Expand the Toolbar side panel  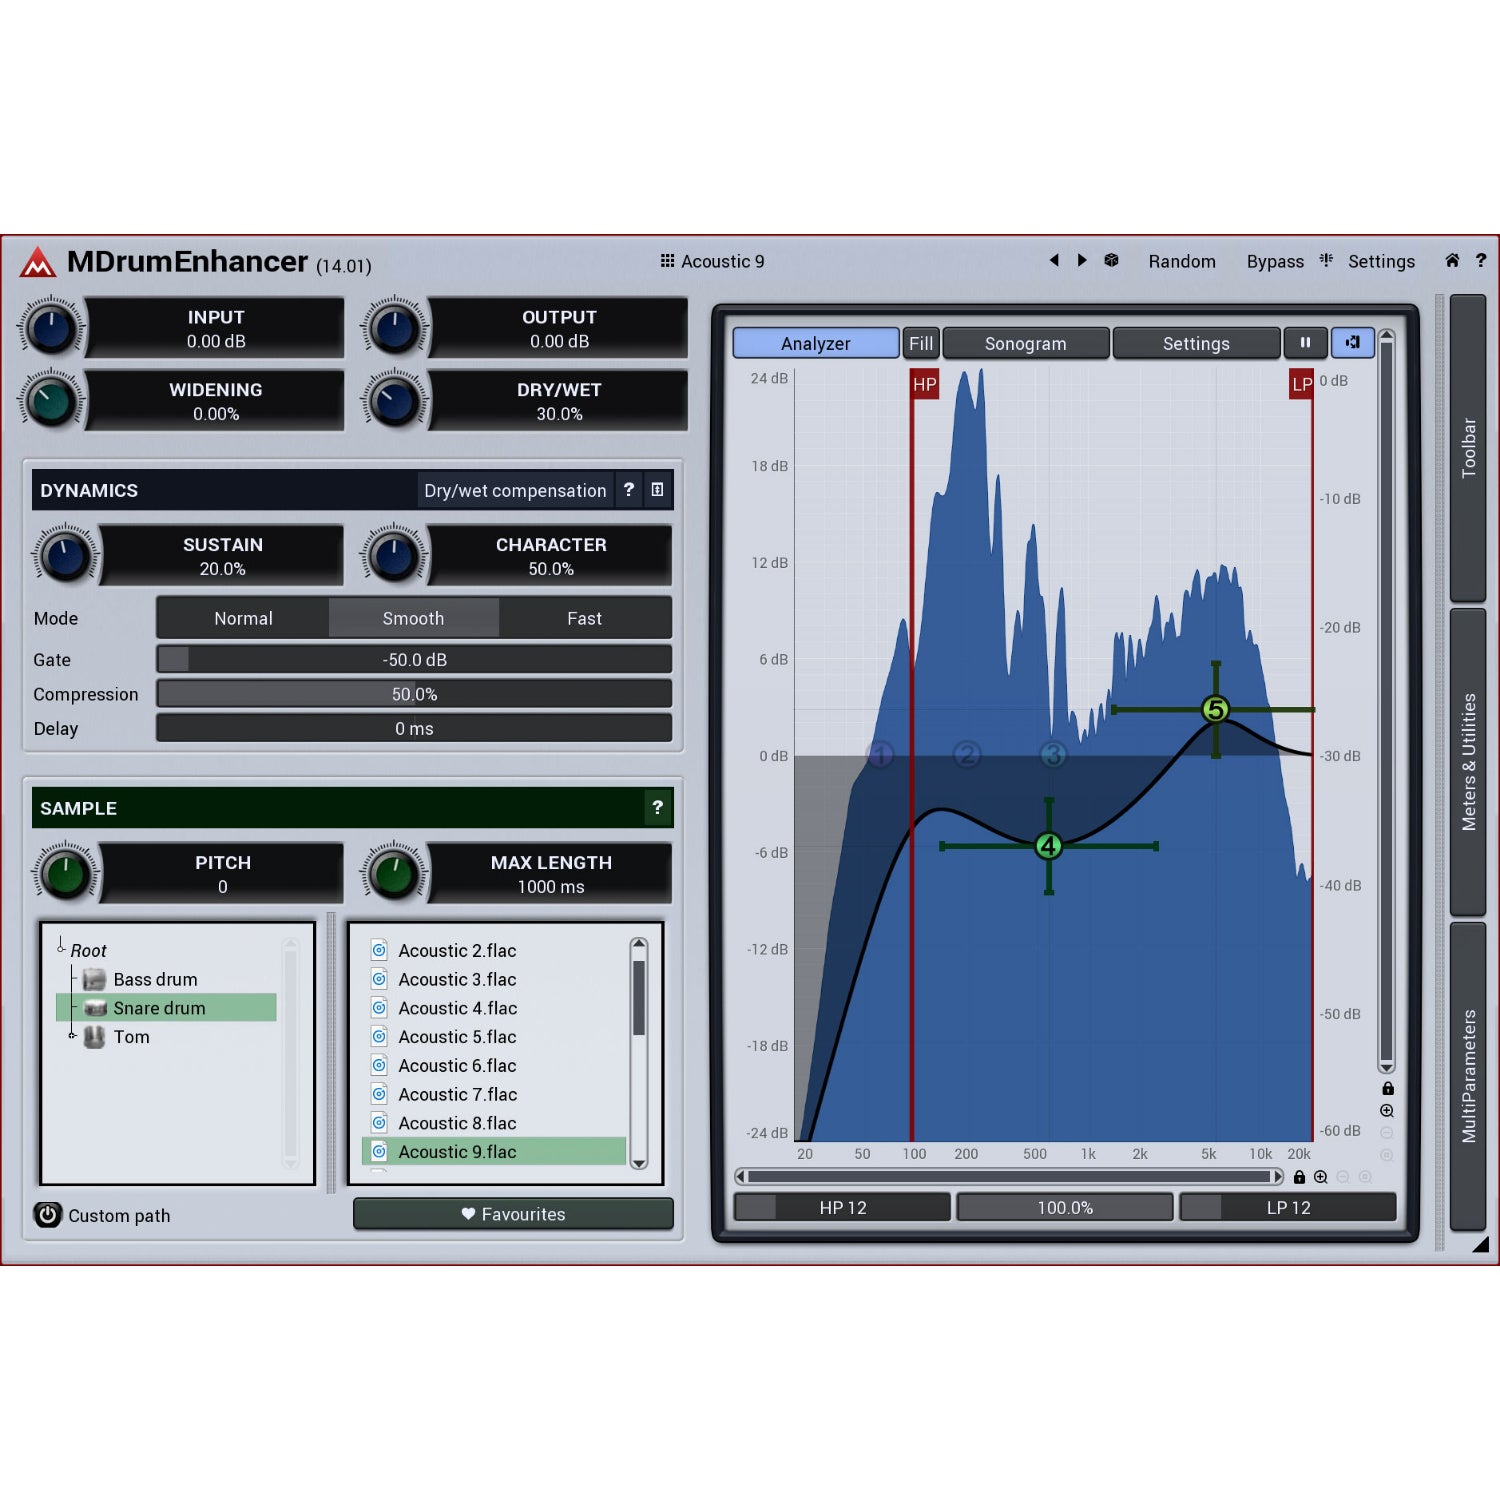[1468, 448]
